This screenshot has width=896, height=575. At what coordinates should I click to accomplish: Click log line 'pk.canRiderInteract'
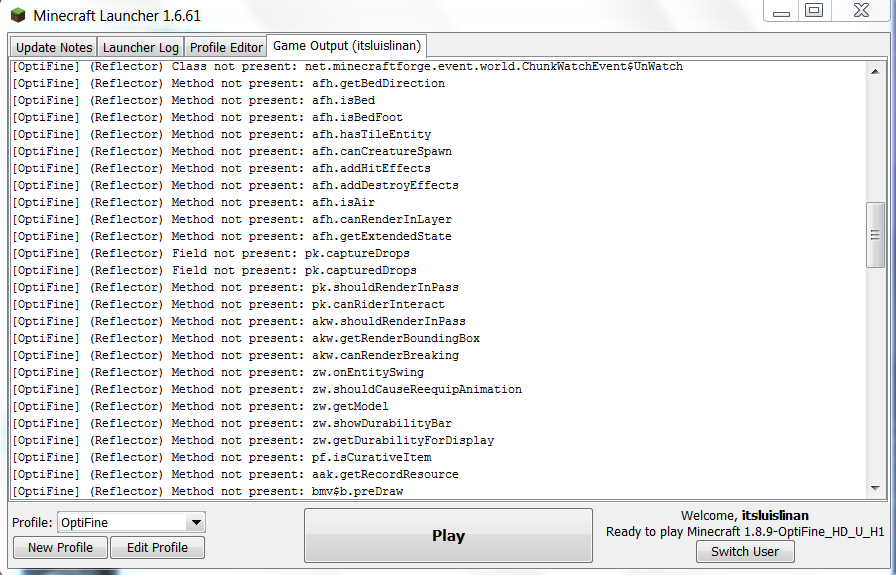point(229,305)
